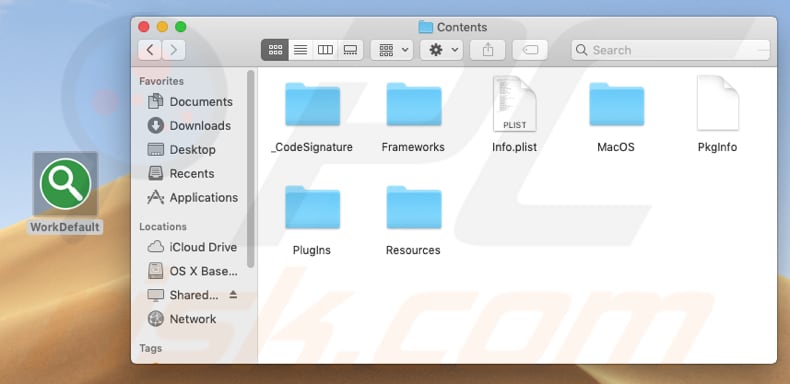790x384 pixels.
Task: Close the Contents Finder window
Action: pyautogui.click(x=144, y=27)
